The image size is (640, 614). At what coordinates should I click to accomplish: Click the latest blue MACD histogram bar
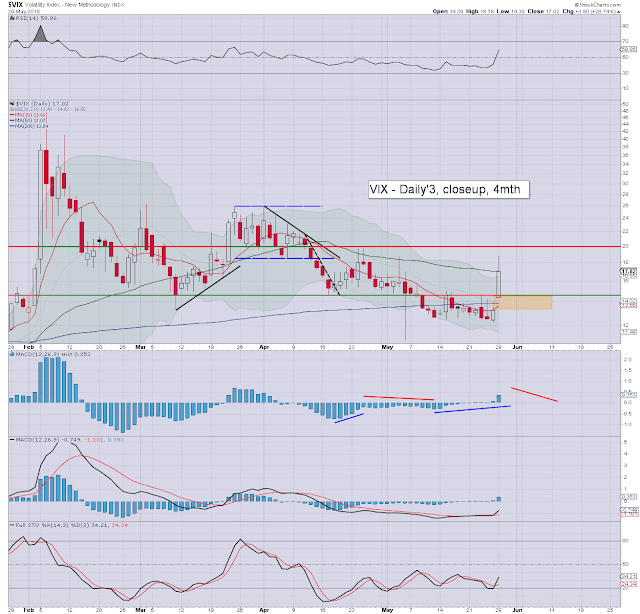pos(499,399)
